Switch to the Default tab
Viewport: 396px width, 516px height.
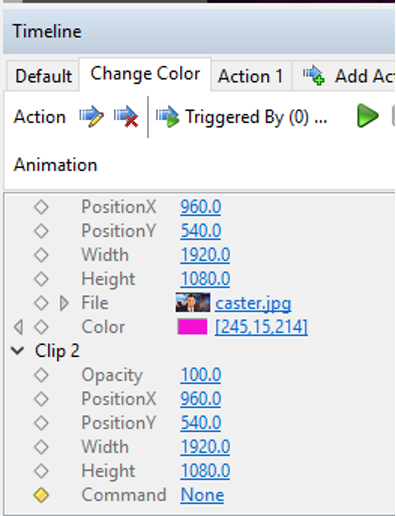pyautogui.click(x=43, y=76)
